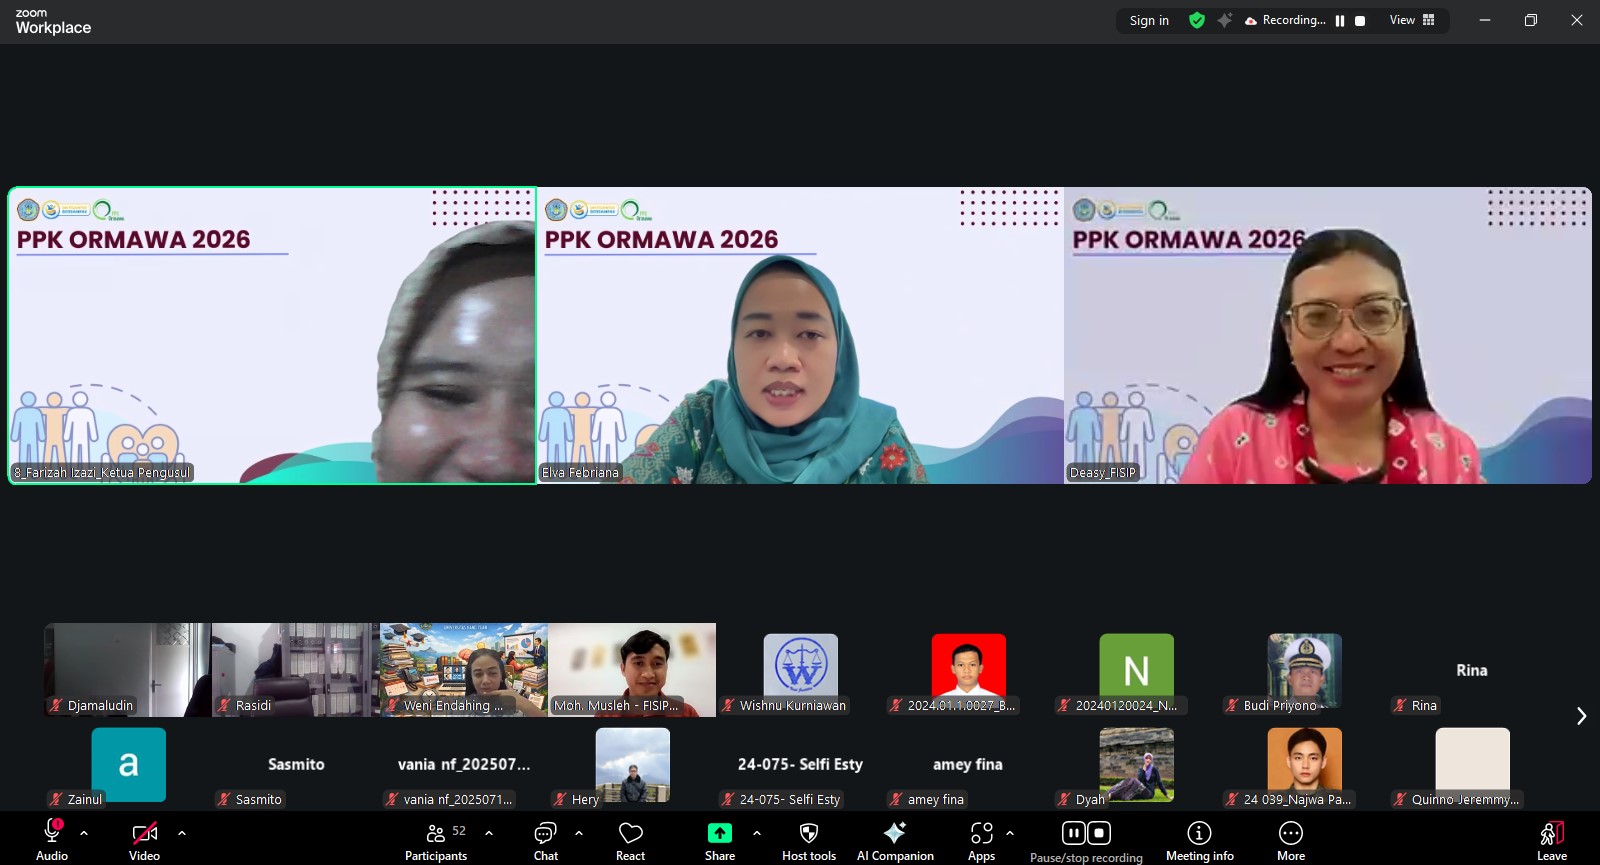The height and width of the screenshot is (865, 1600).
Task: Expand share options arrow beside Share
Action: pos(757,832)
